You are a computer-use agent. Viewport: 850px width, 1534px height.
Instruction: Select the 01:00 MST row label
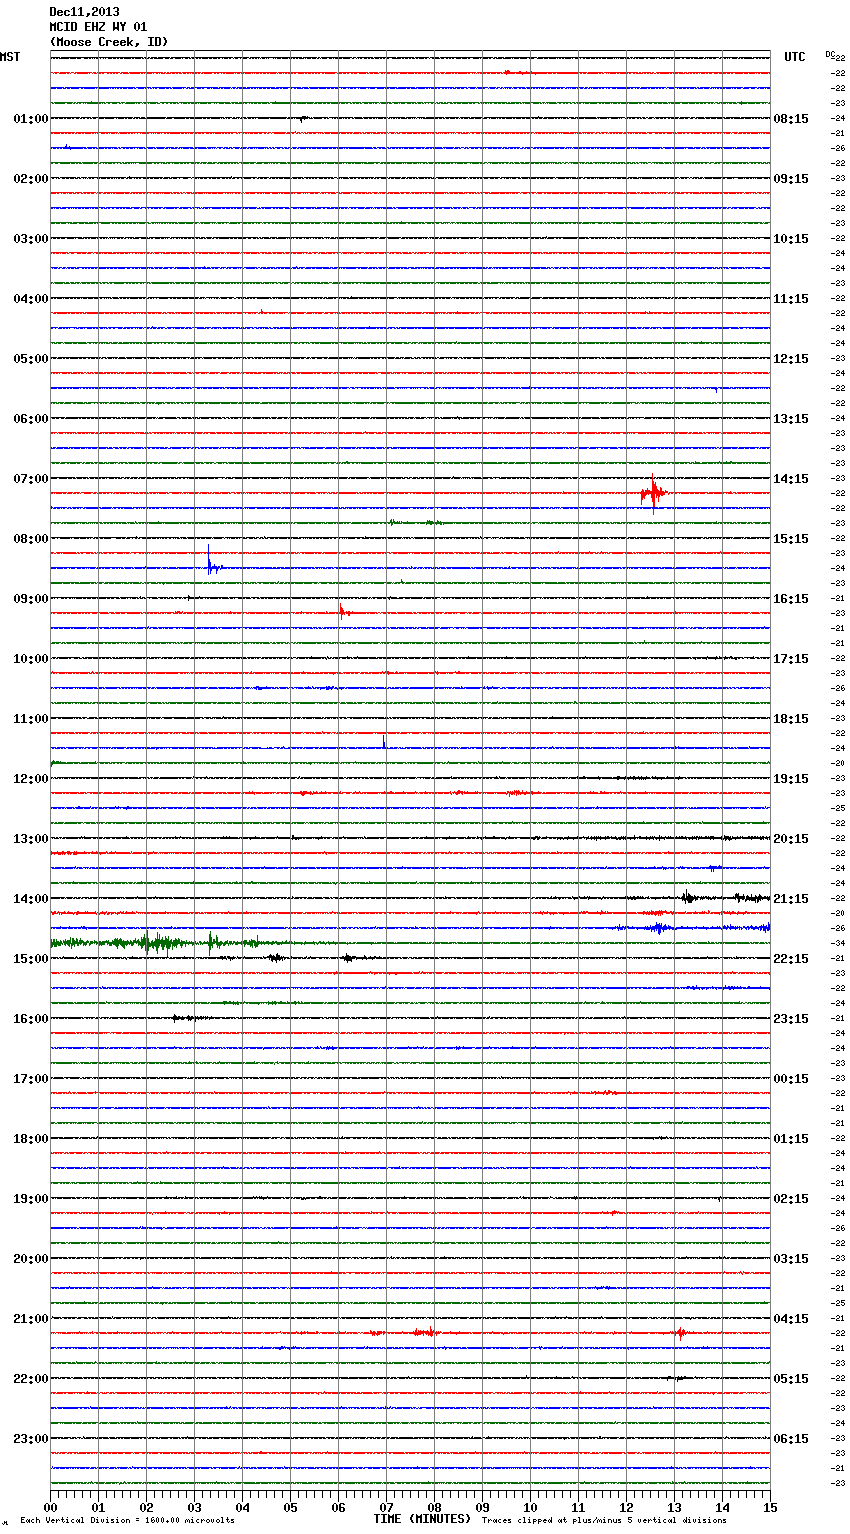30,119
